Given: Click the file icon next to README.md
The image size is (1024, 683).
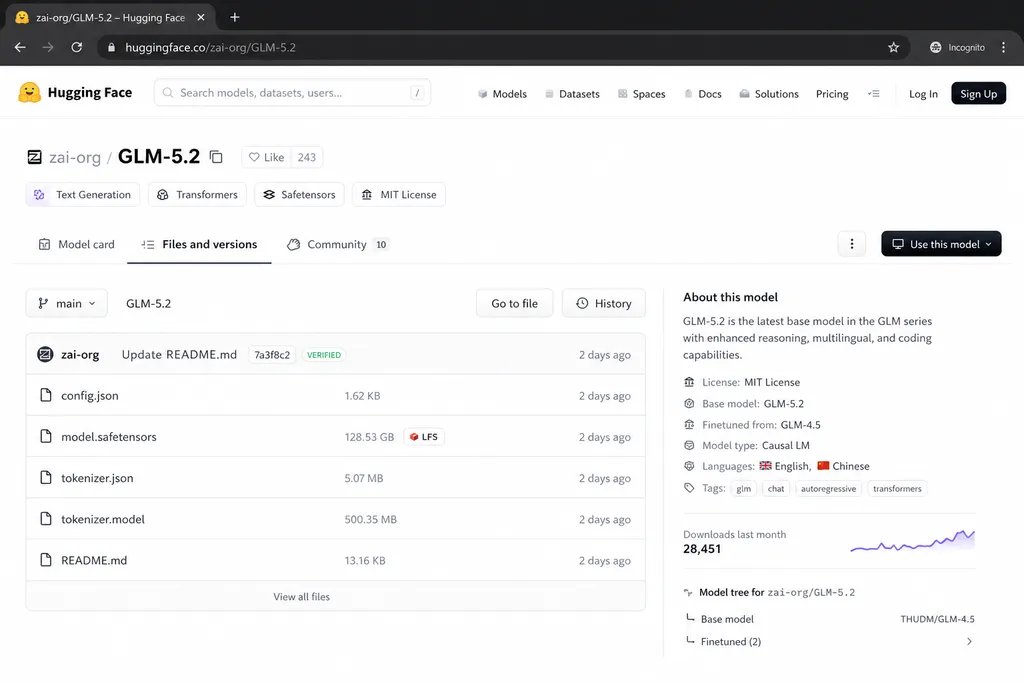Looking at the screenshot, I should click(x=46, y=560).
